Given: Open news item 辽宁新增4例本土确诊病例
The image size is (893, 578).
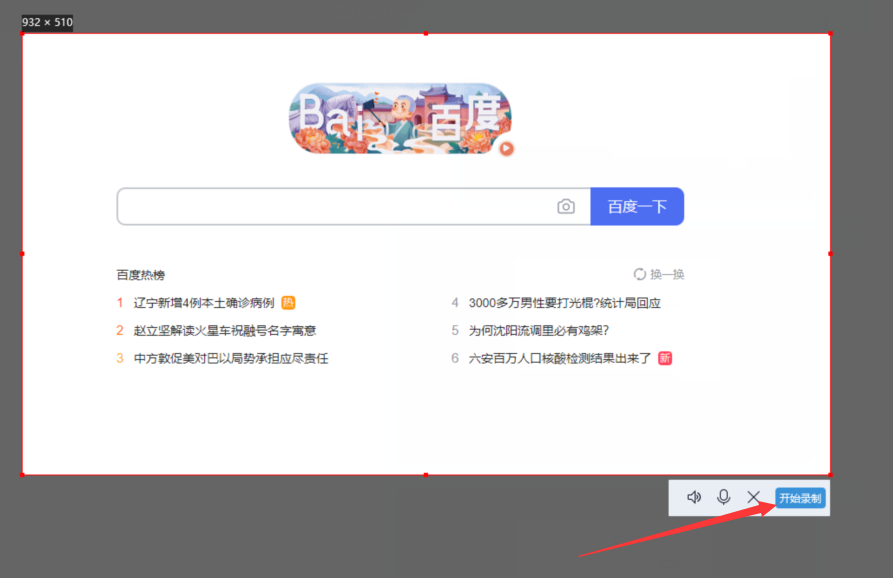Looking at the screenshot, I should (204, 303).
